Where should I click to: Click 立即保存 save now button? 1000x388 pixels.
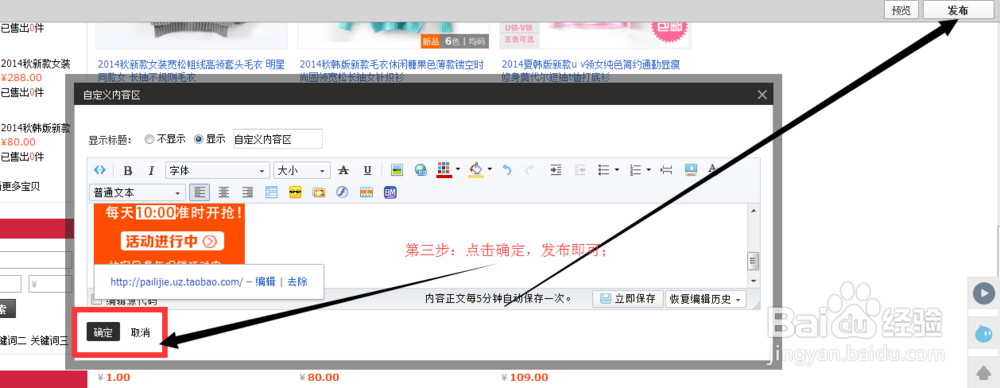coord(627,299)
